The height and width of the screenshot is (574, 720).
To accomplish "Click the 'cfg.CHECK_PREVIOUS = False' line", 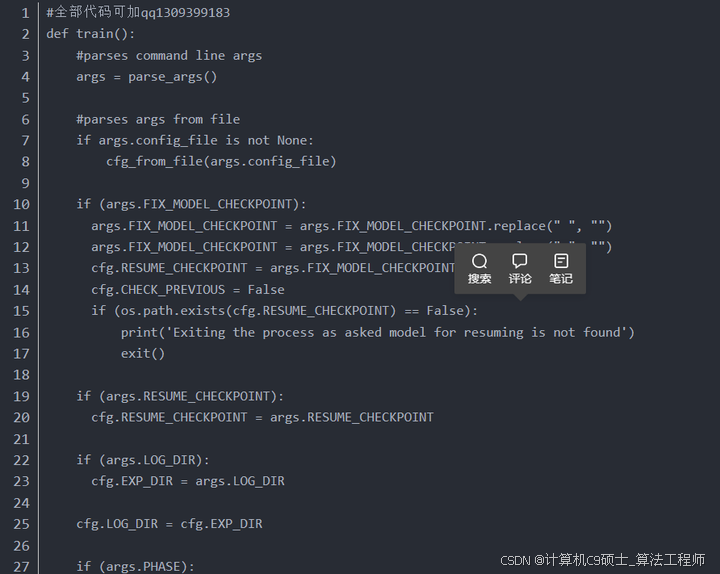I will [188, 289].
